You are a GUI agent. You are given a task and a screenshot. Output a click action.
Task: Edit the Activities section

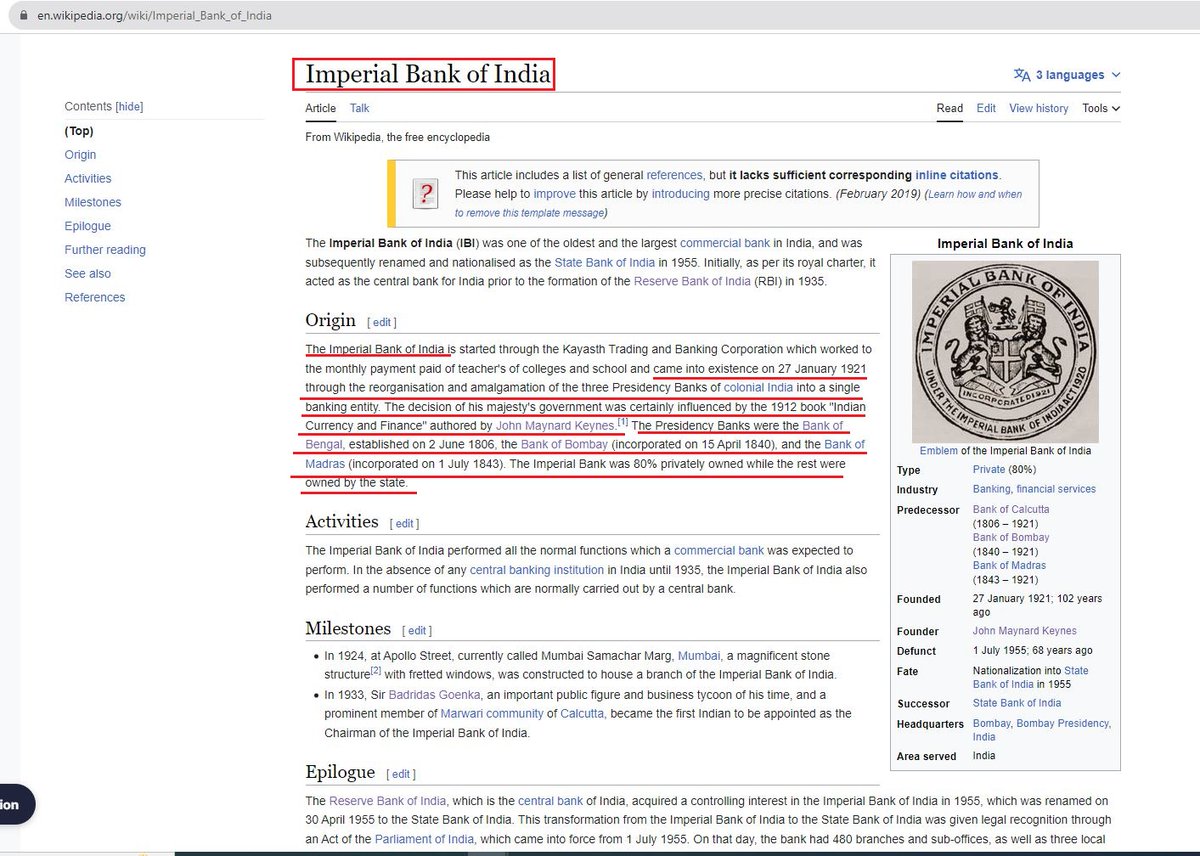[x=404, y=523]
